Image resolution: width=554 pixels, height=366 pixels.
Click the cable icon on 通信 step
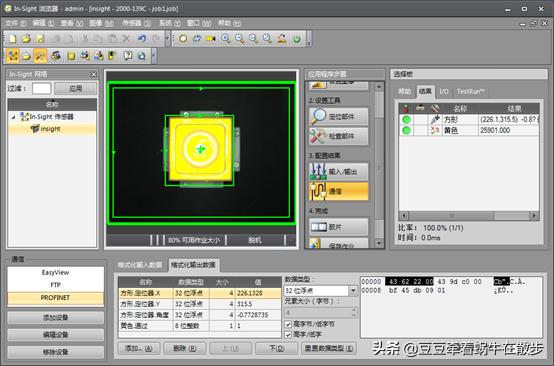pos(318,191)
